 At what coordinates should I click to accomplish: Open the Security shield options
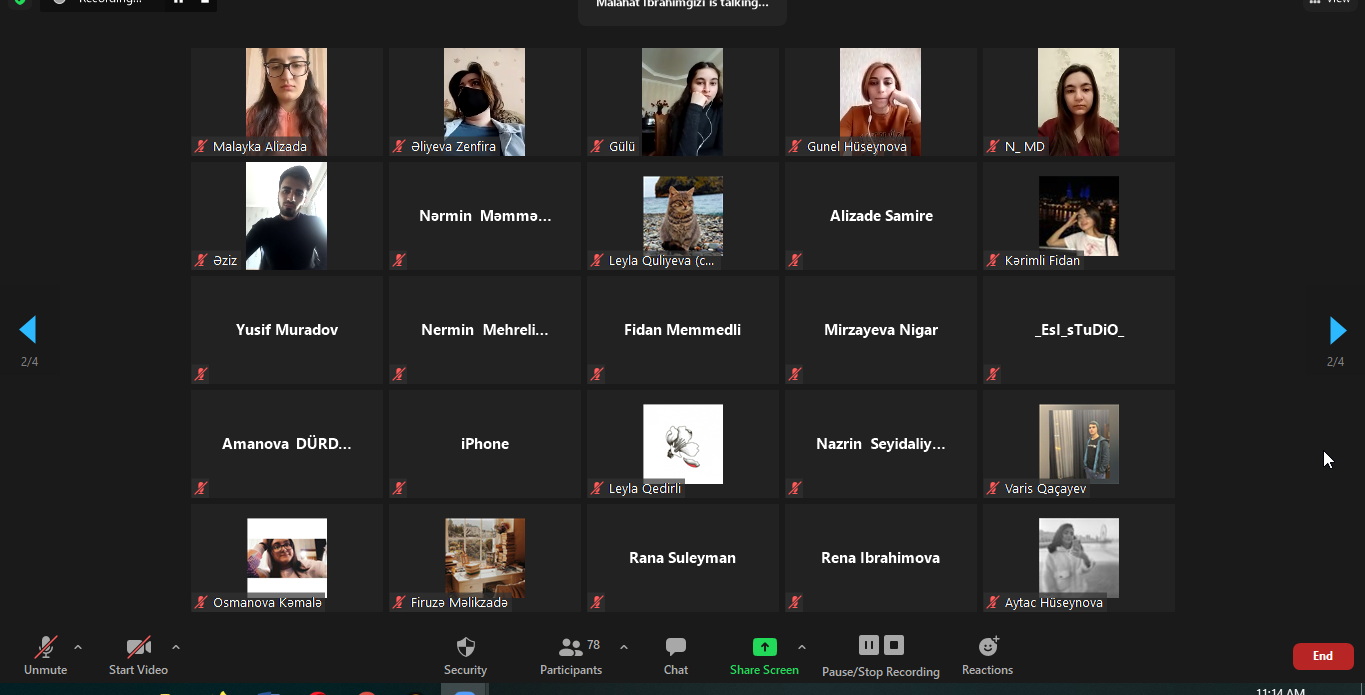pos(465,647)
